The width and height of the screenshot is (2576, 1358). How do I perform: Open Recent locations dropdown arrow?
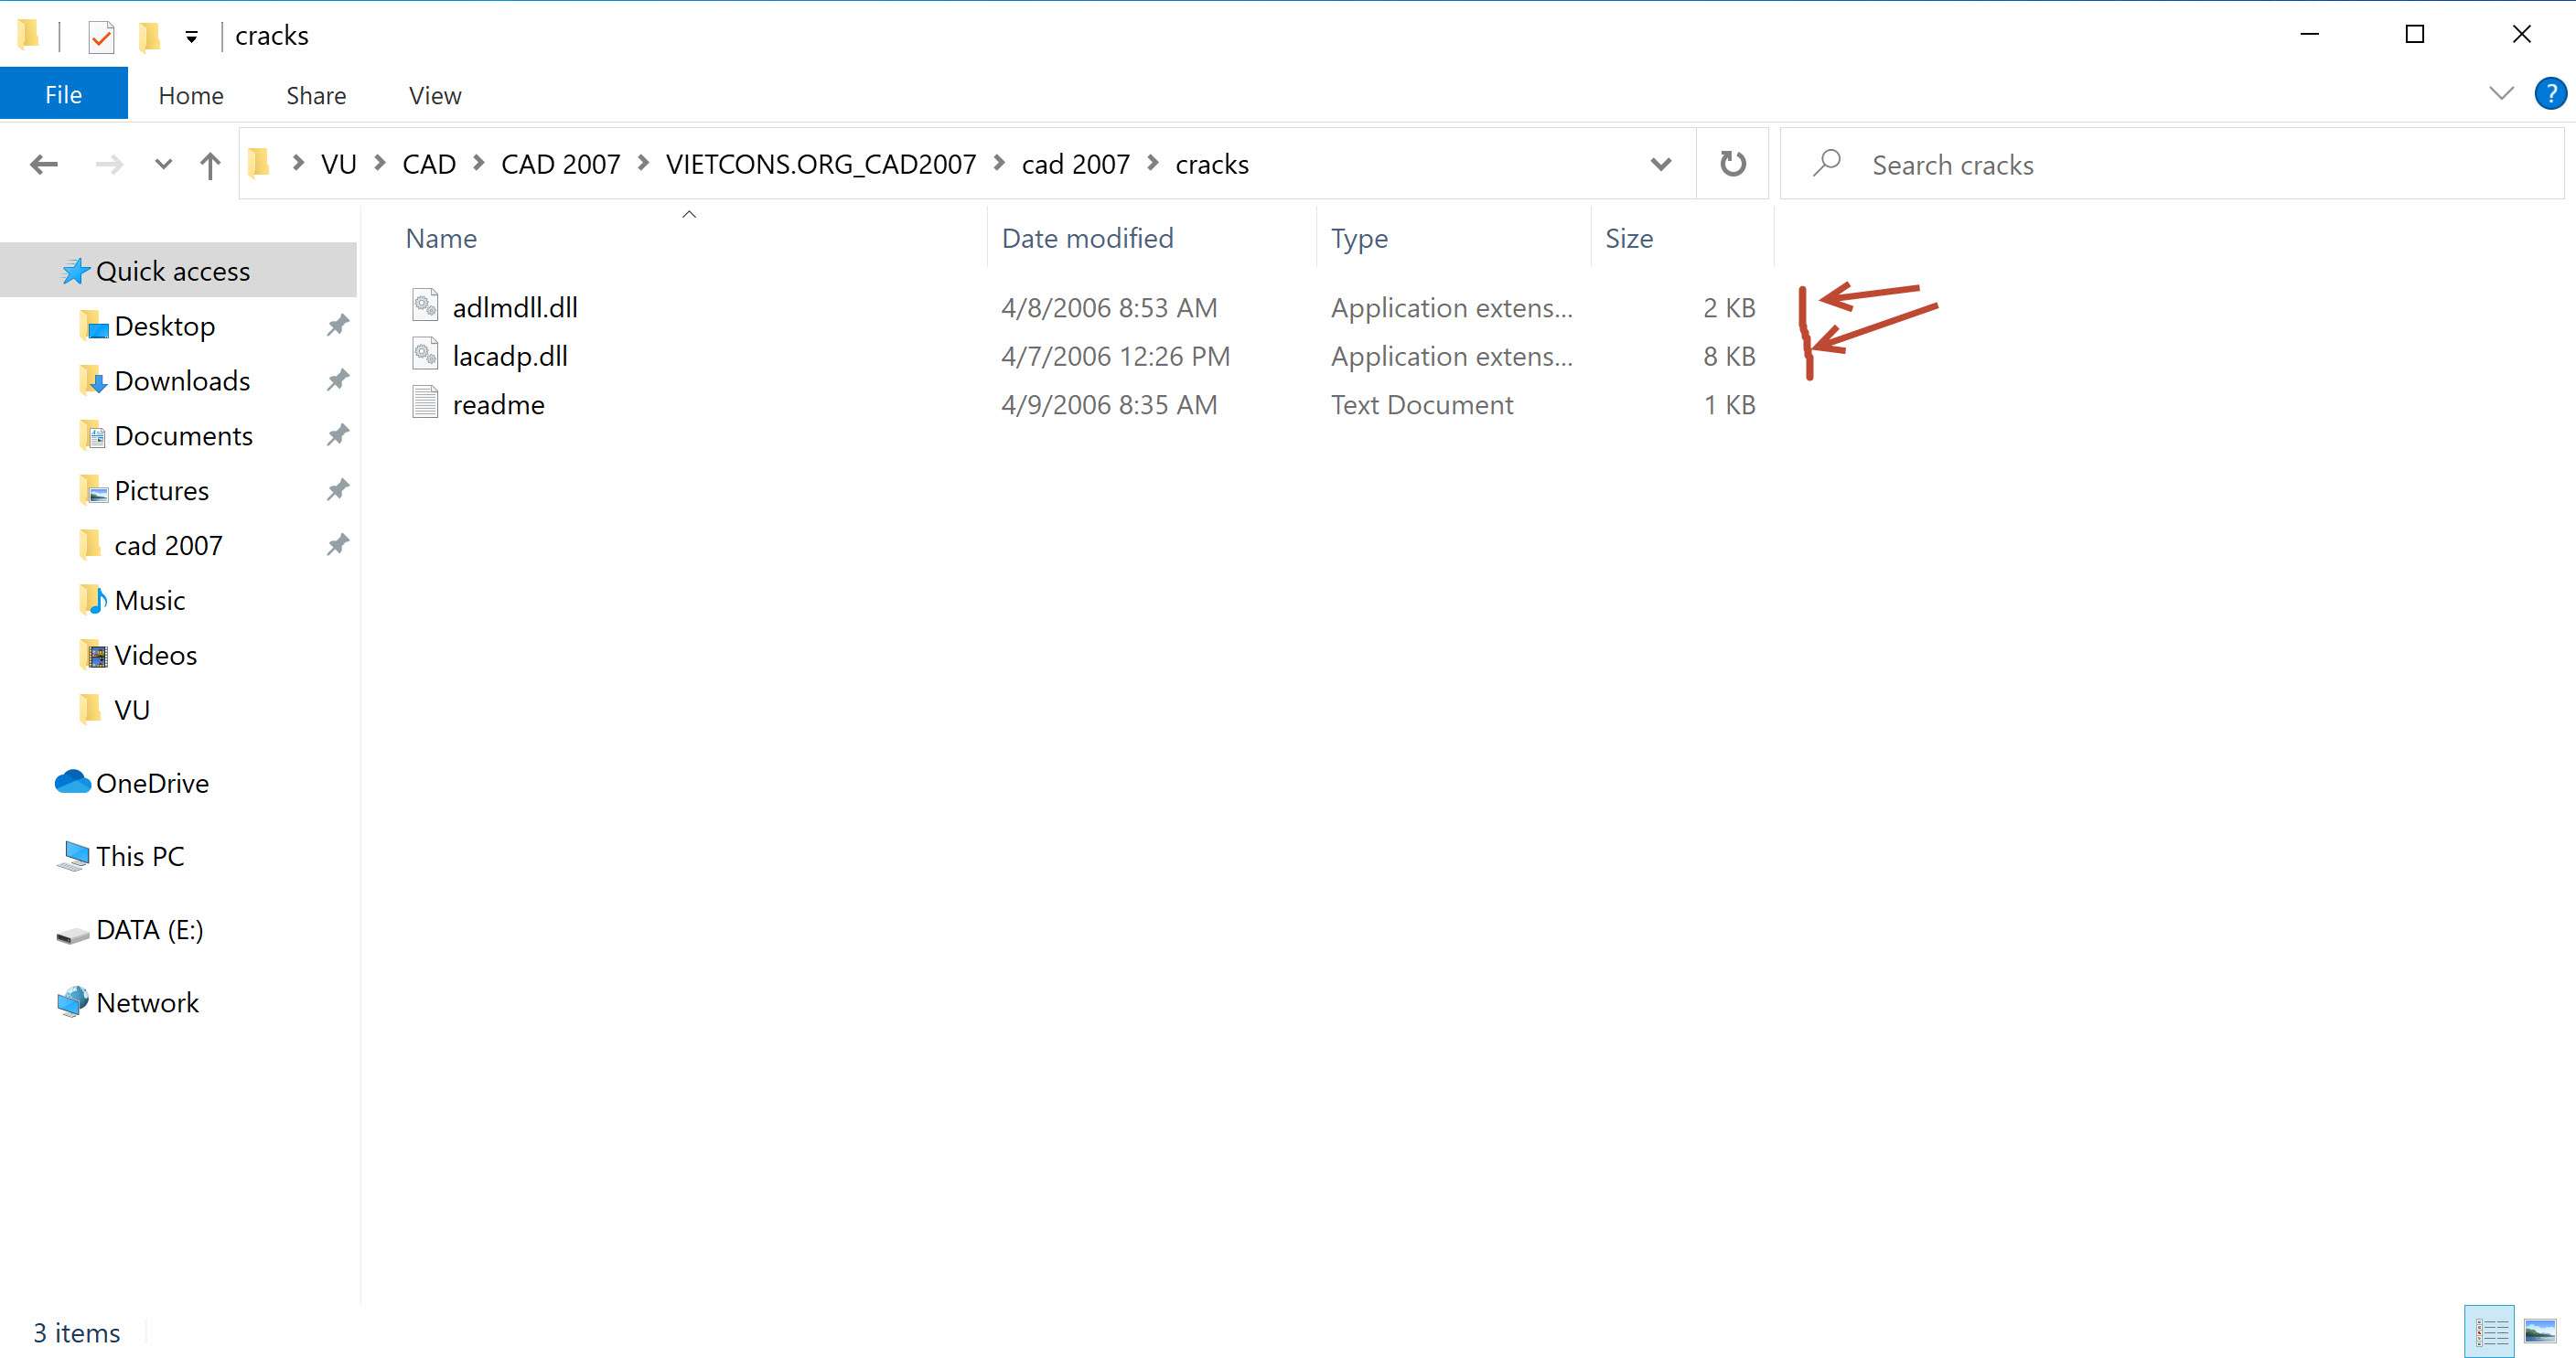point(163,164)
